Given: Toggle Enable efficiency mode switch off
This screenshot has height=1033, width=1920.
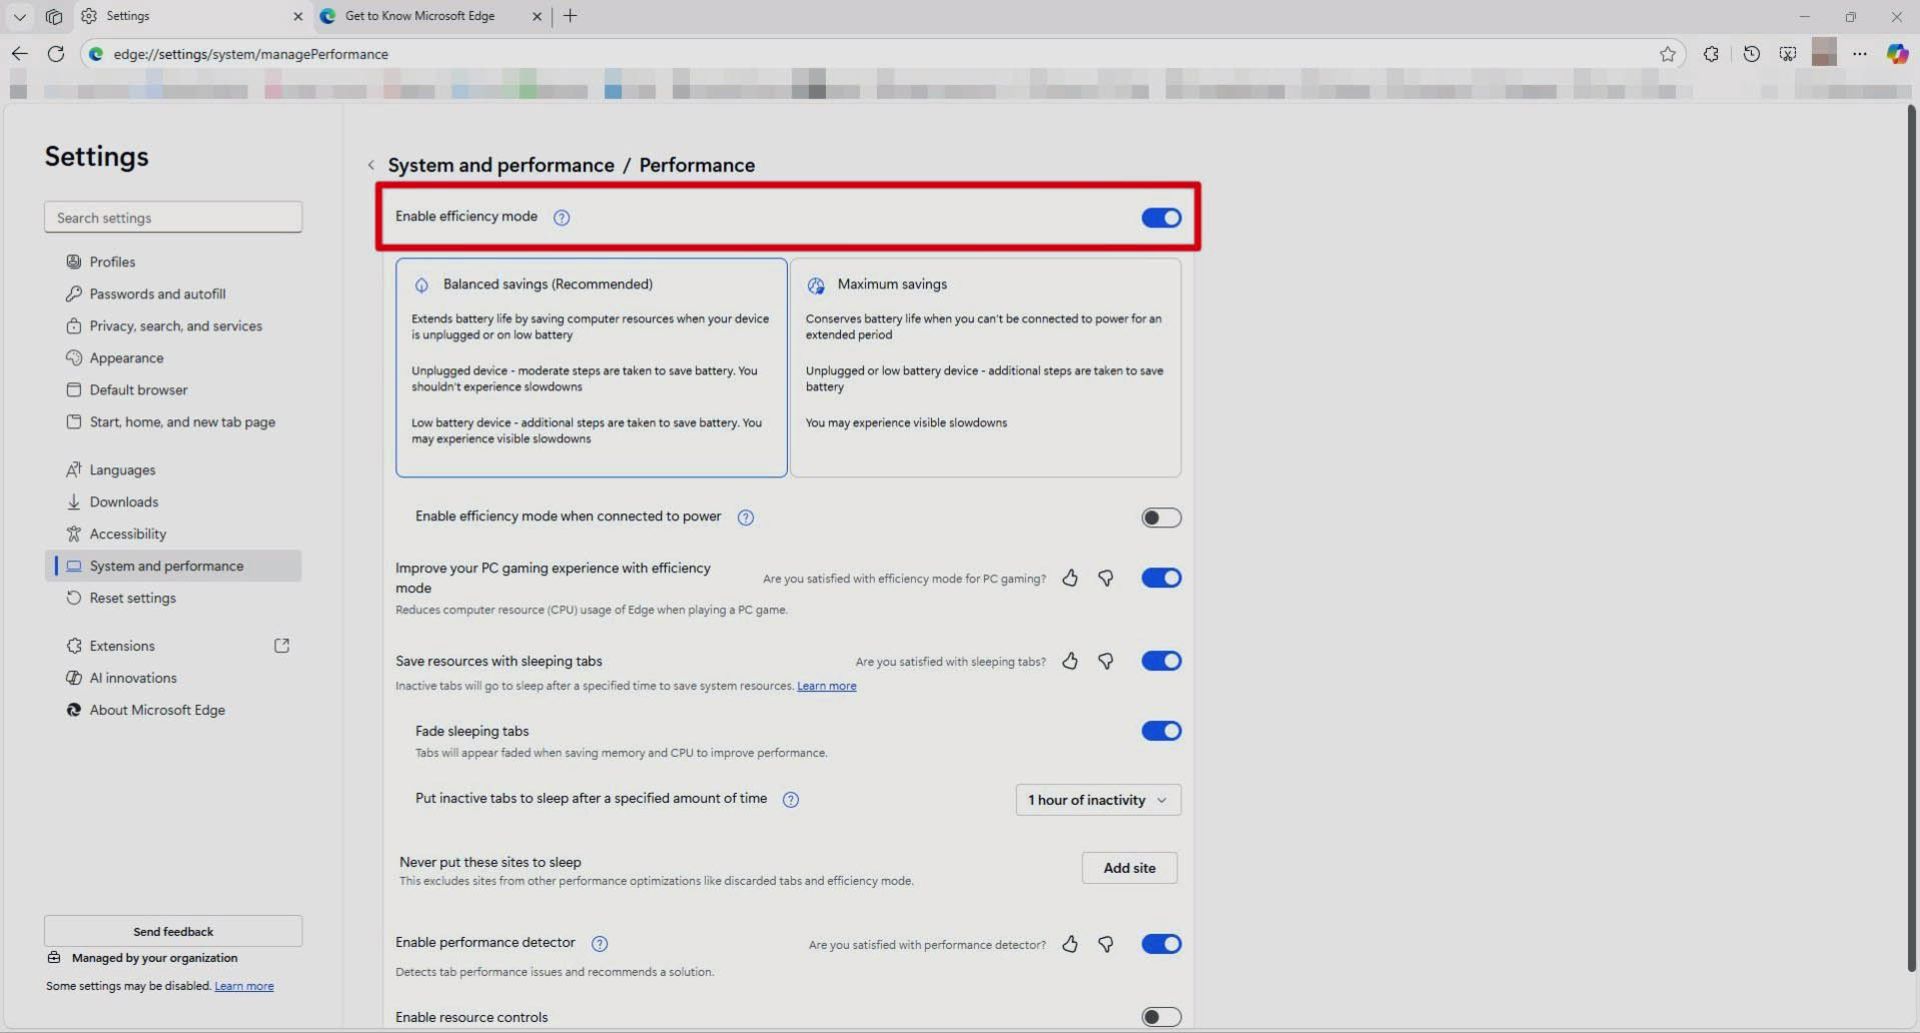Looking at the screenshot, I should tap(1160, 218).
